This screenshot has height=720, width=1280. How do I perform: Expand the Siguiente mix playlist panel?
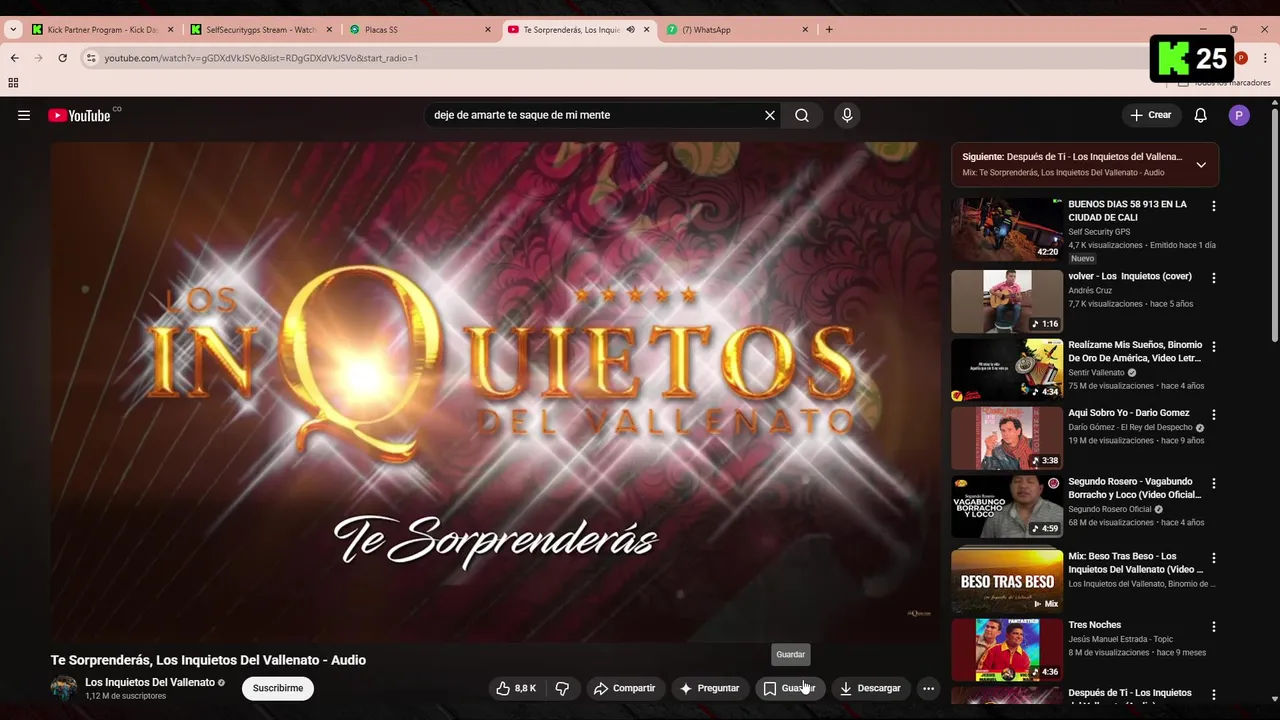coord(1201,165)
